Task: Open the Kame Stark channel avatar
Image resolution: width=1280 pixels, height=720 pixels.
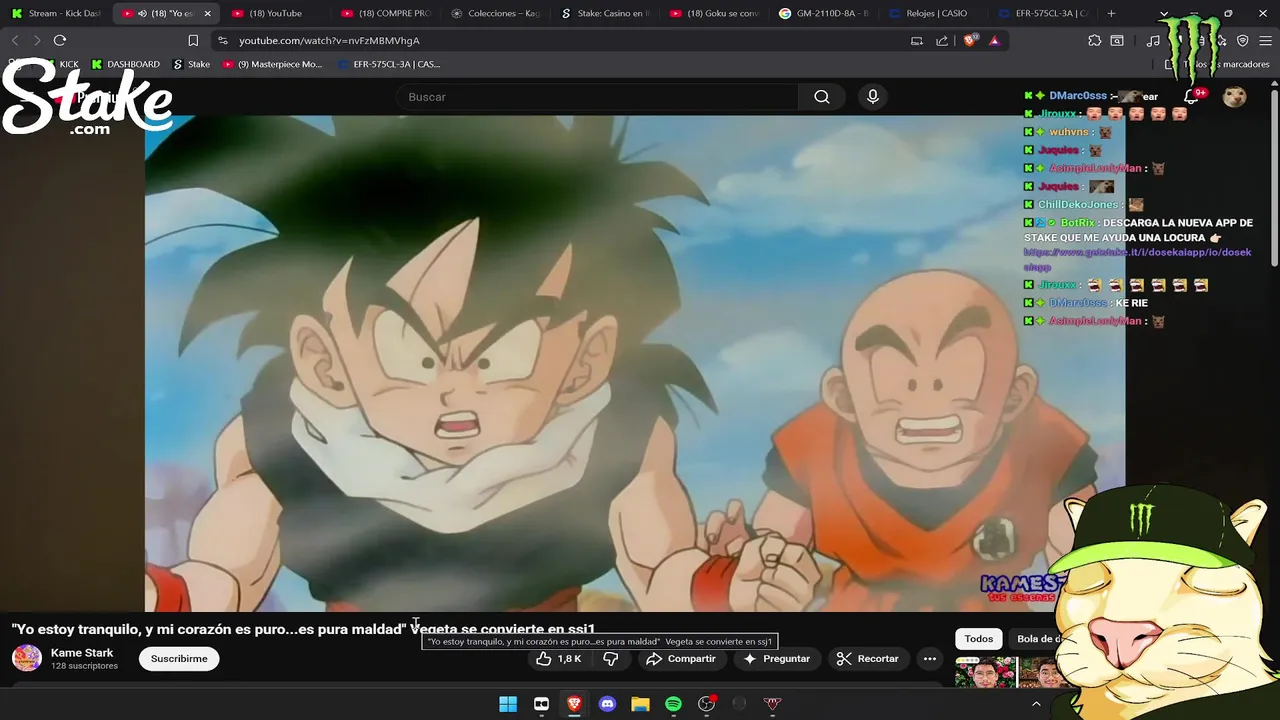Action: 27,658
